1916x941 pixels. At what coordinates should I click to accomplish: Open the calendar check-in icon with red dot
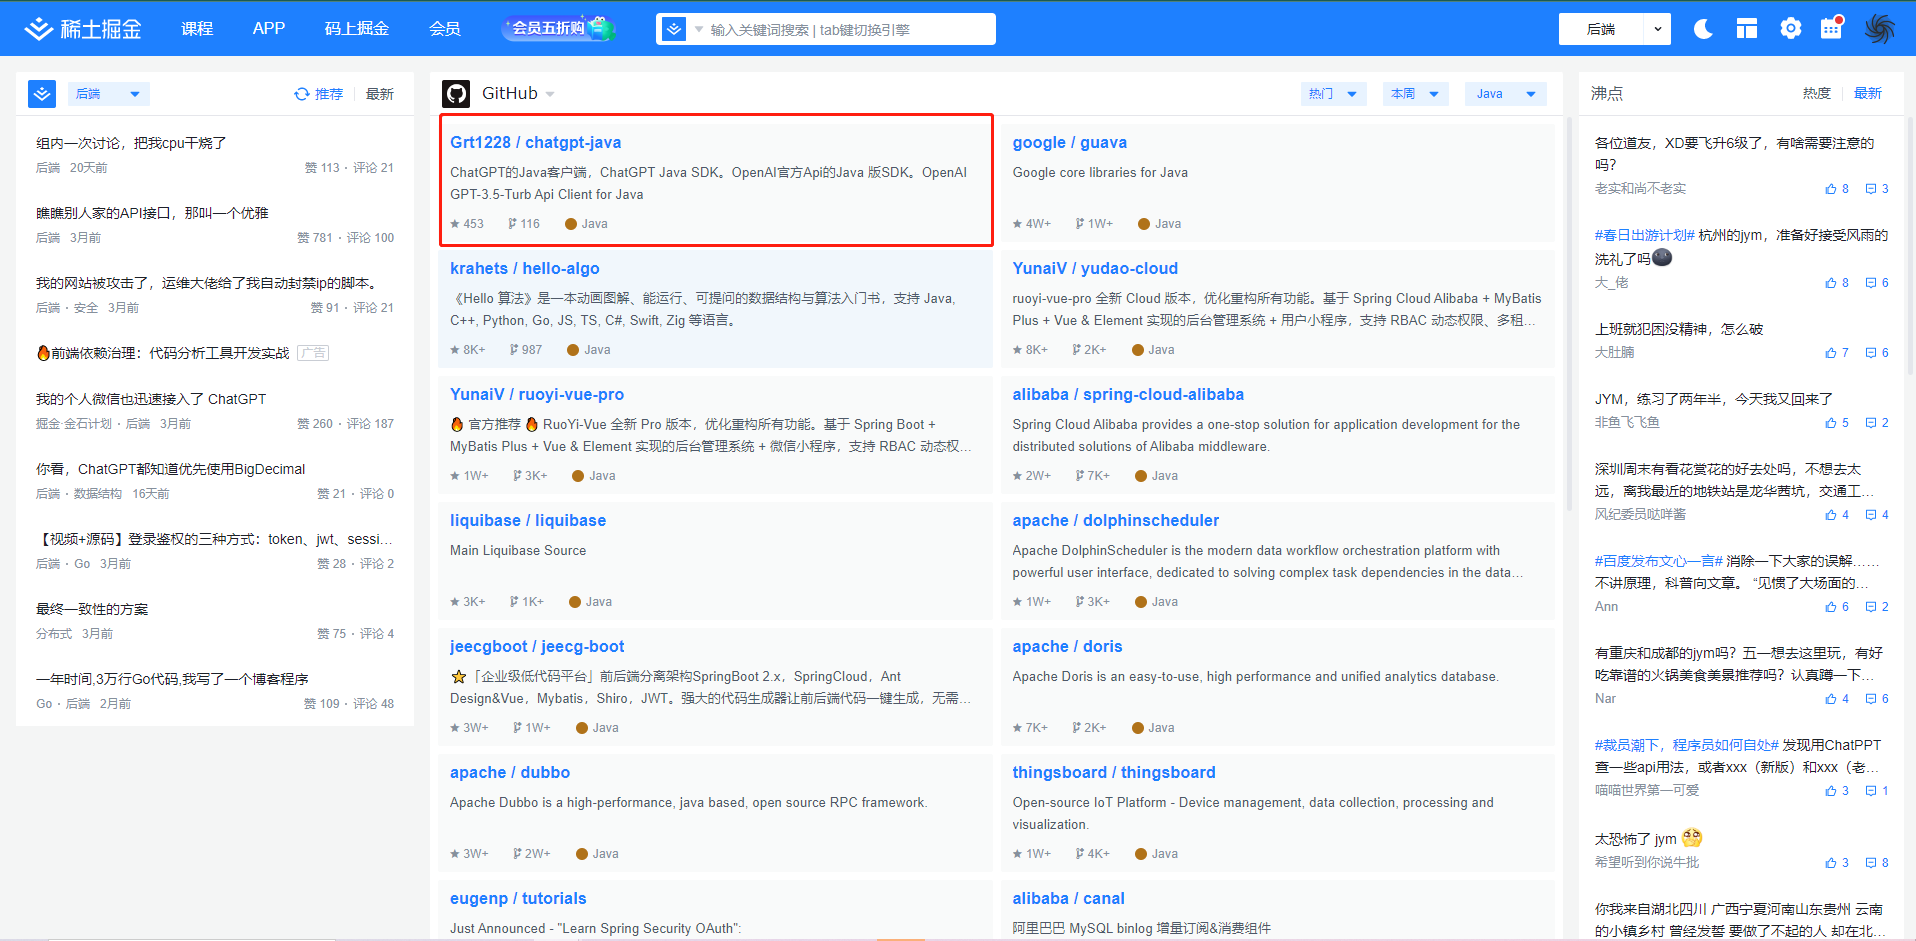(1832, 28)
